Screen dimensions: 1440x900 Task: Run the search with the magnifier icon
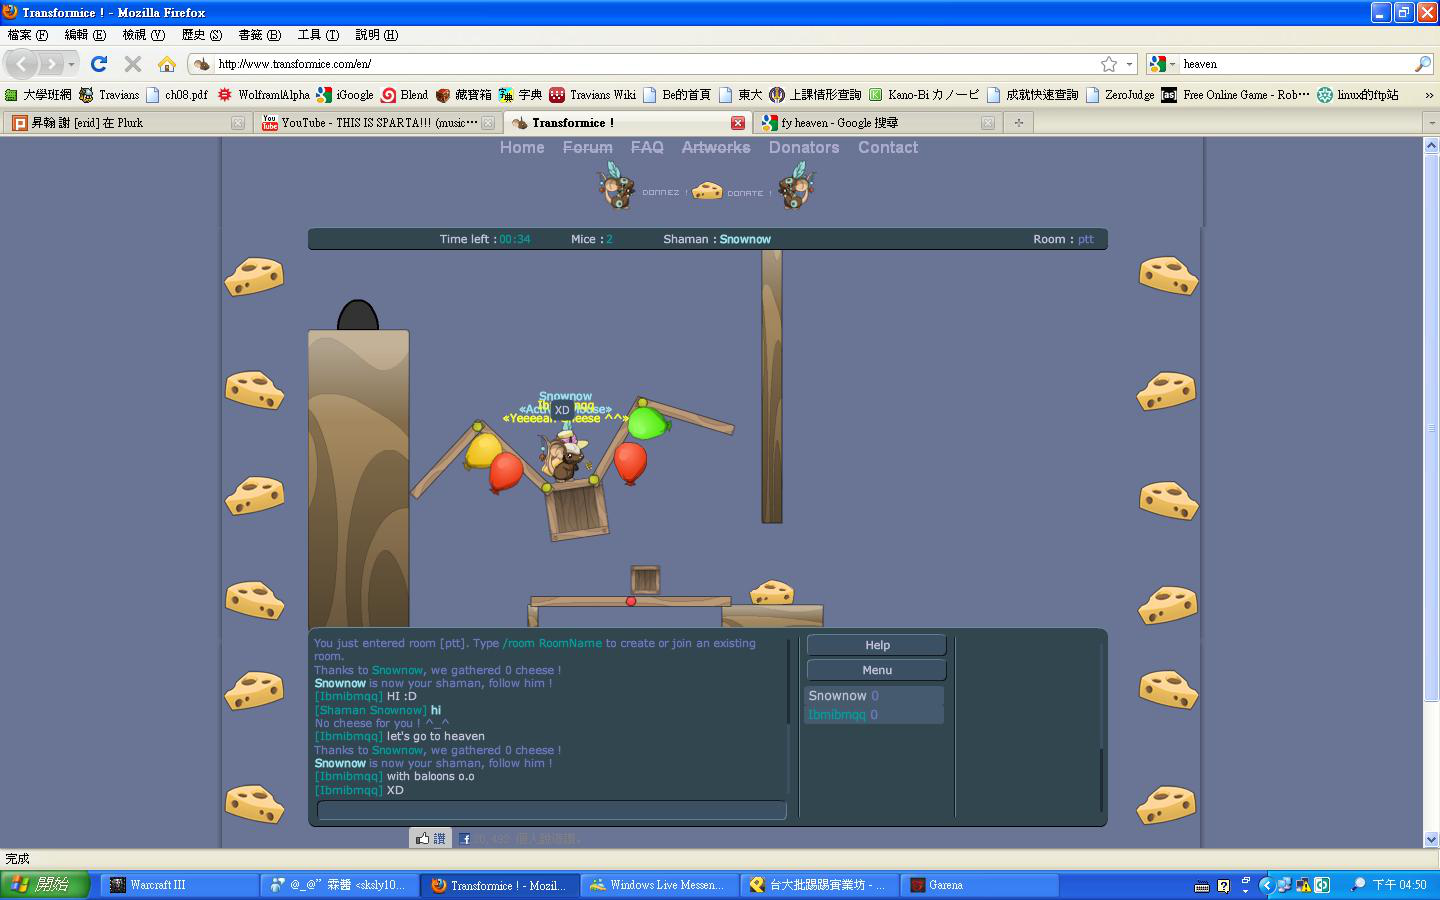click(x=1422, y=64)
